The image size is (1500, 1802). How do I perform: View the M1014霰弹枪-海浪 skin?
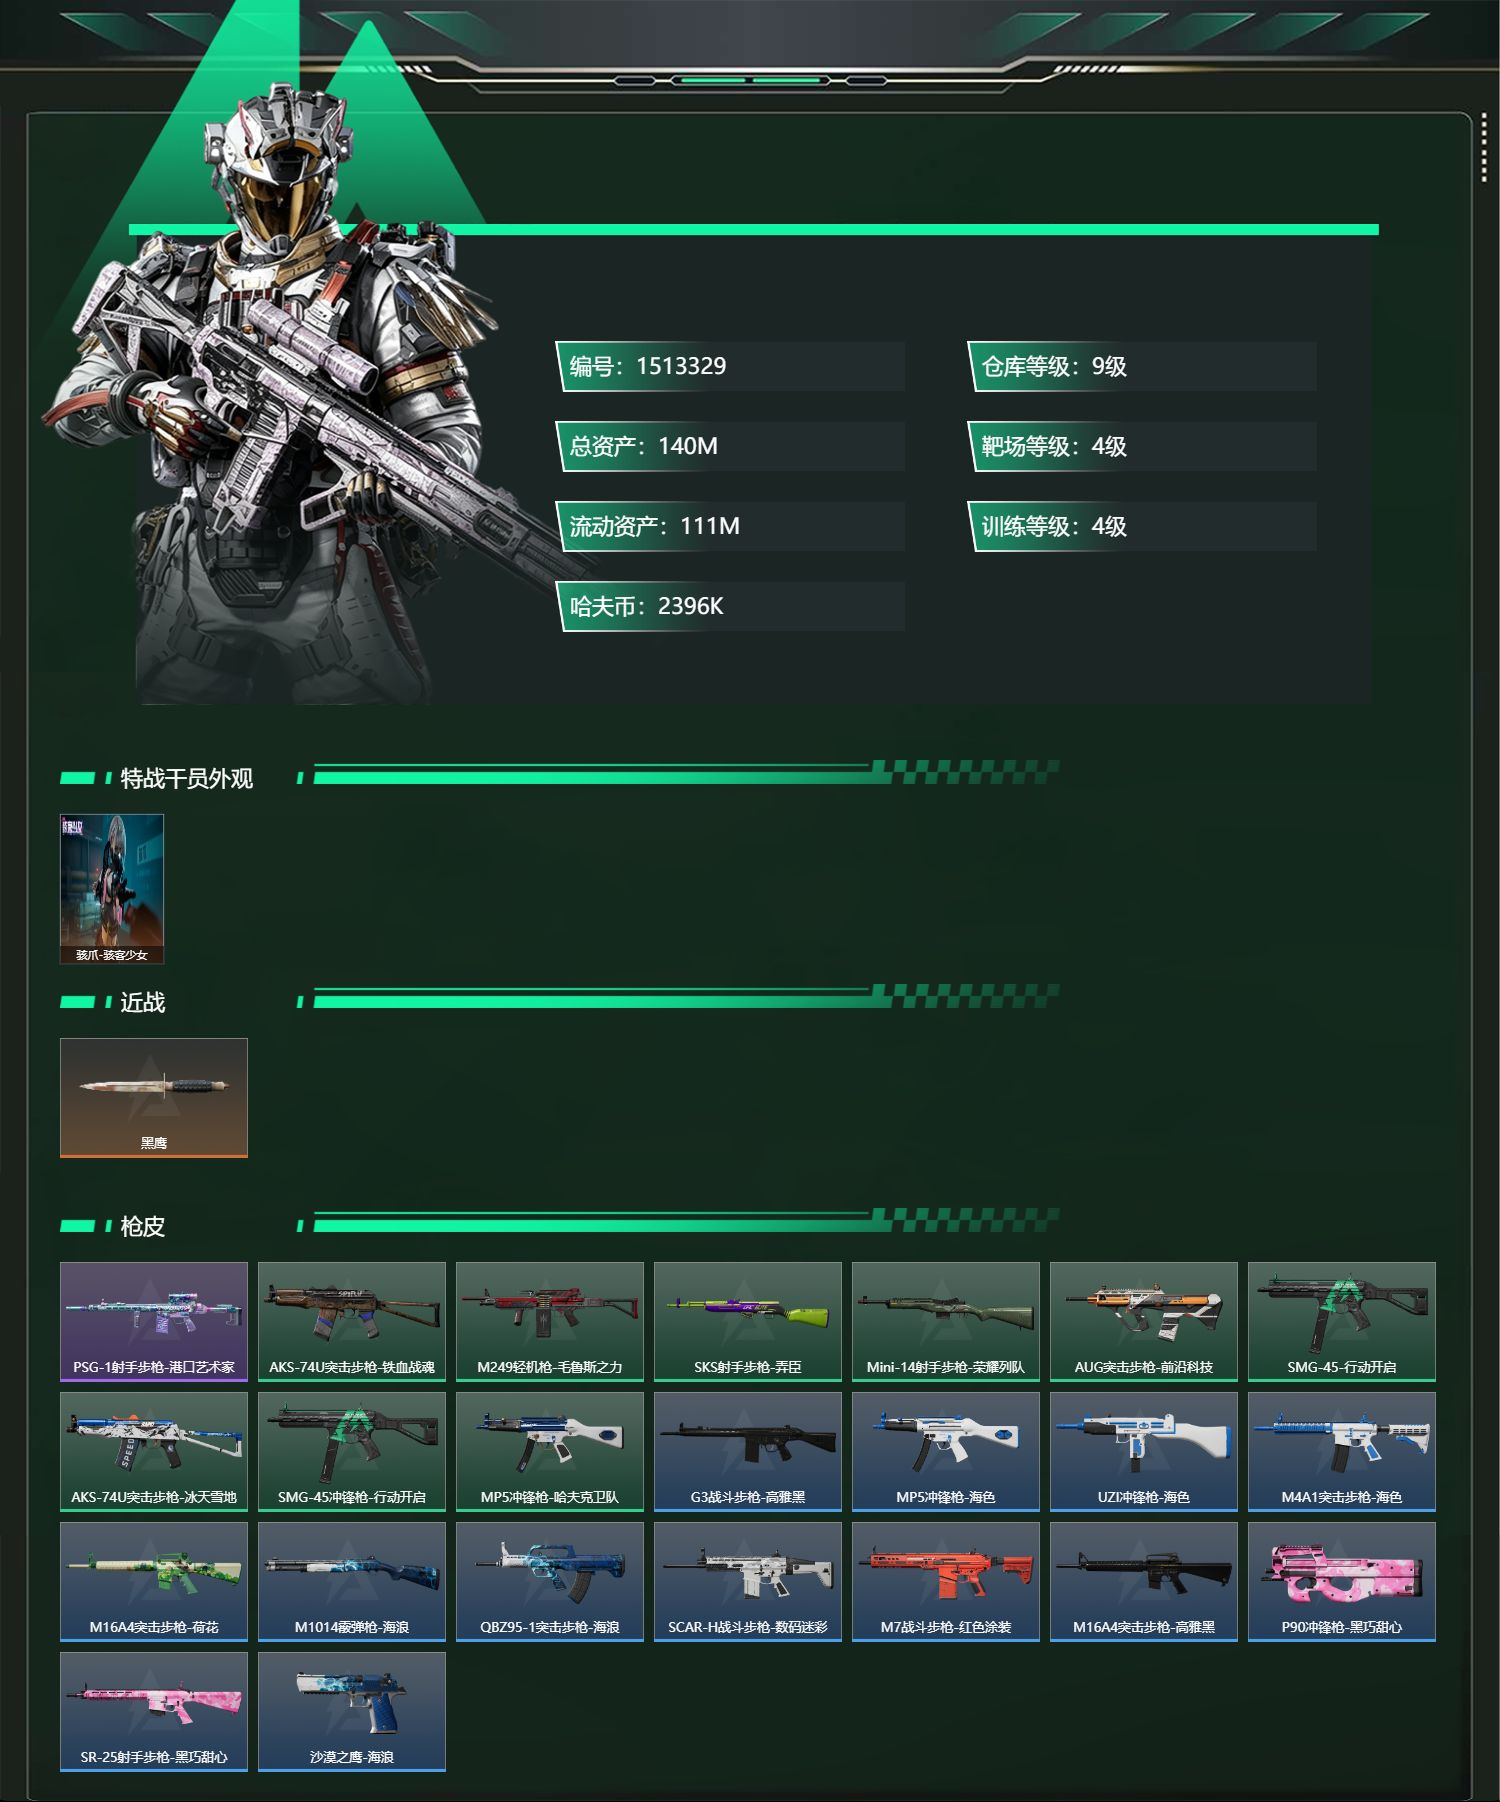(x=352, y=1582)
